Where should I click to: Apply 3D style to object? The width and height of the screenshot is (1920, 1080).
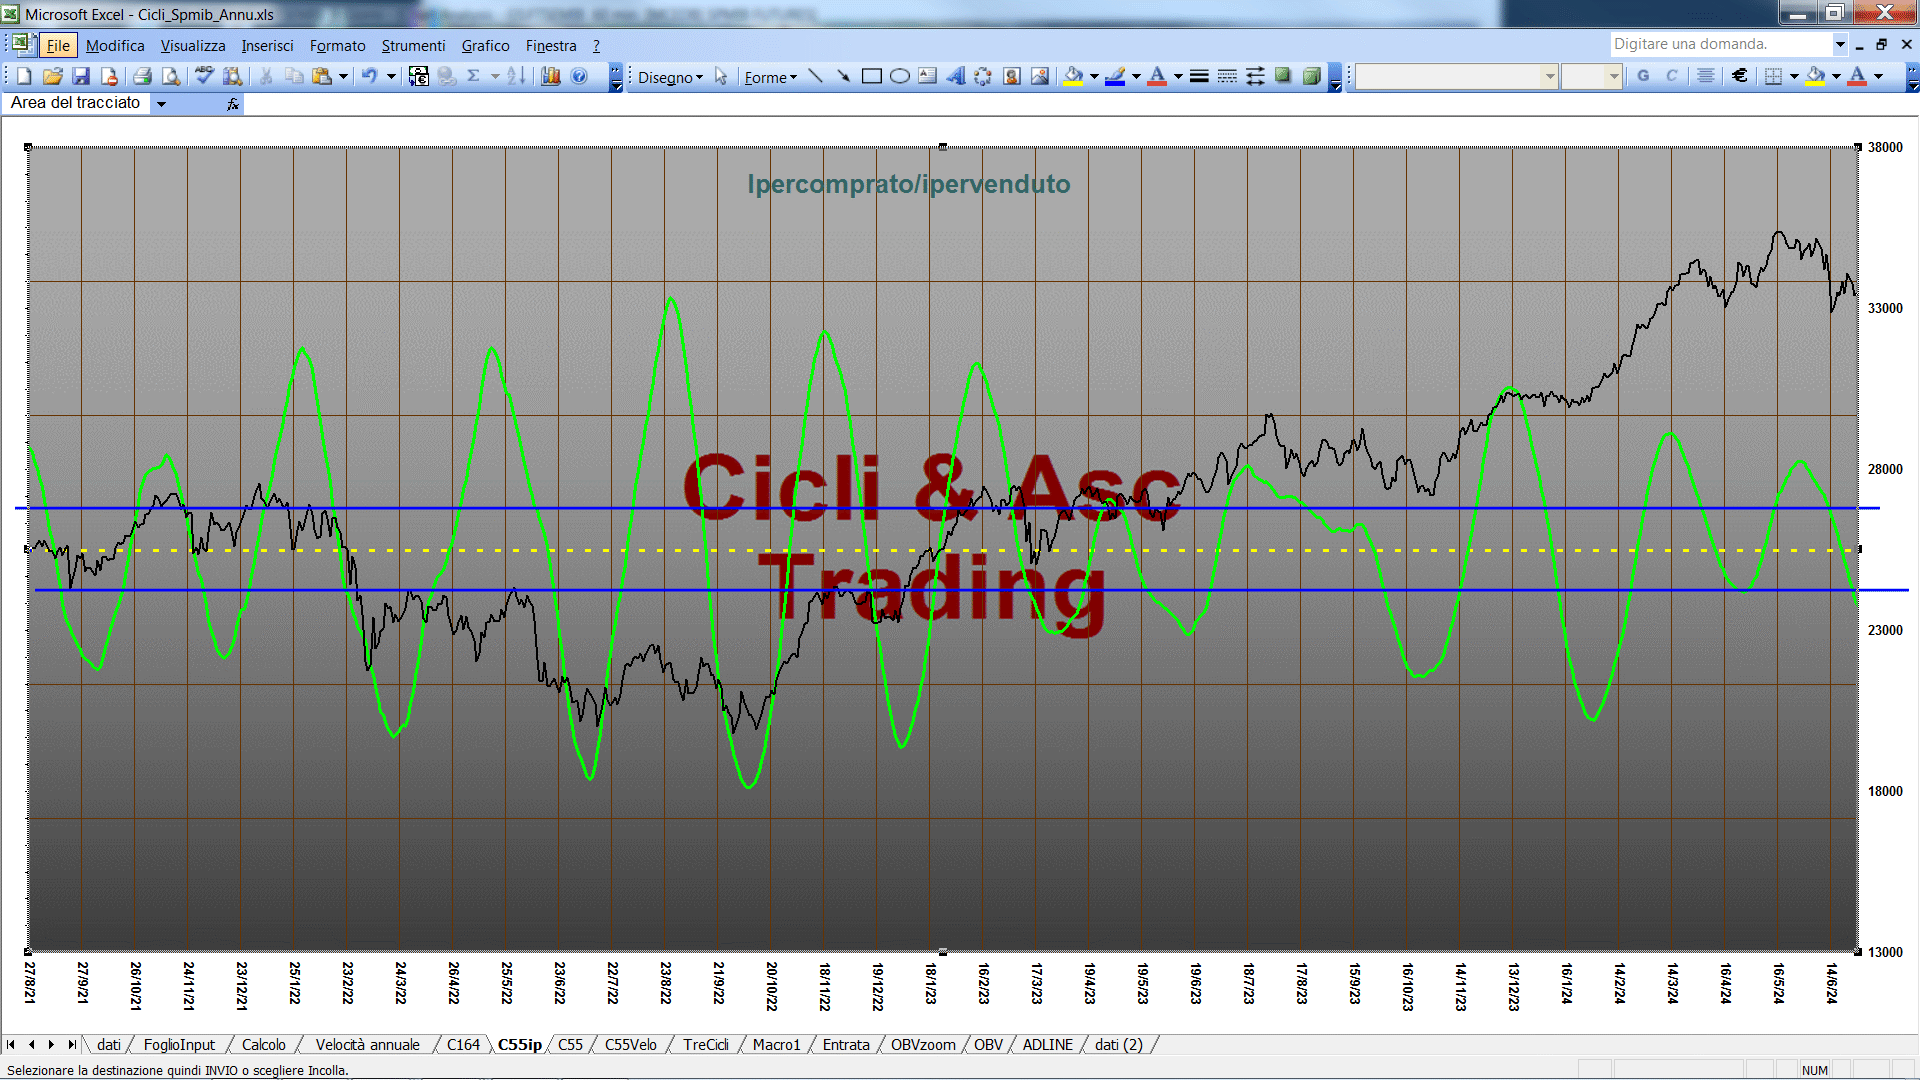[x=1311, y=76]
